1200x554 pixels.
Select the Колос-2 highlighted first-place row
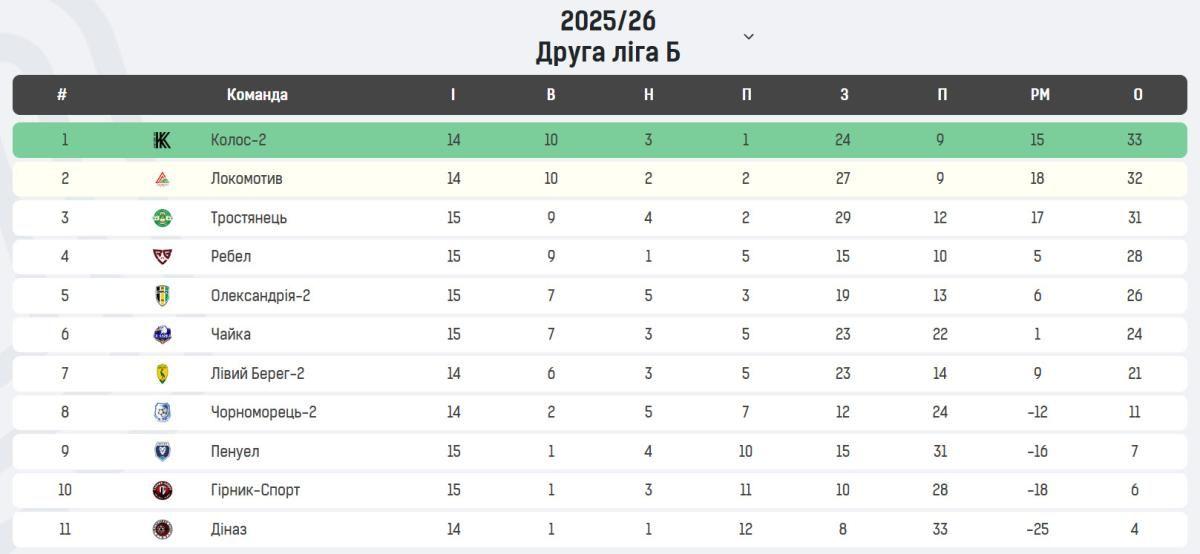pyautogui.click(x=600, y=140)
